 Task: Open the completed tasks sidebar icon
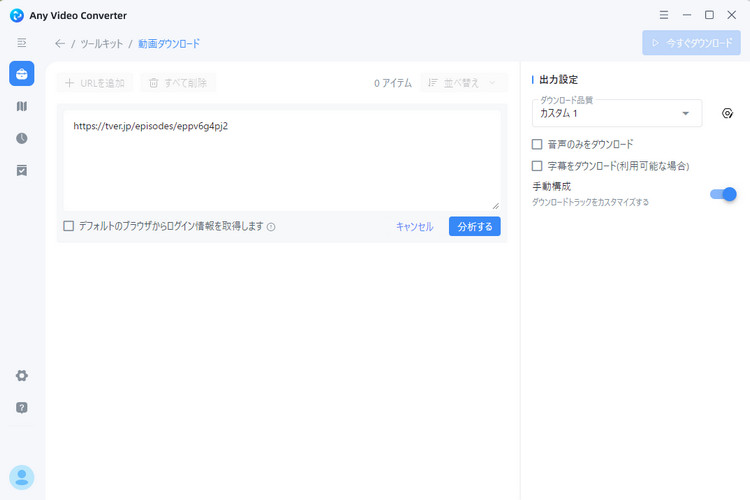coord(22,170)
